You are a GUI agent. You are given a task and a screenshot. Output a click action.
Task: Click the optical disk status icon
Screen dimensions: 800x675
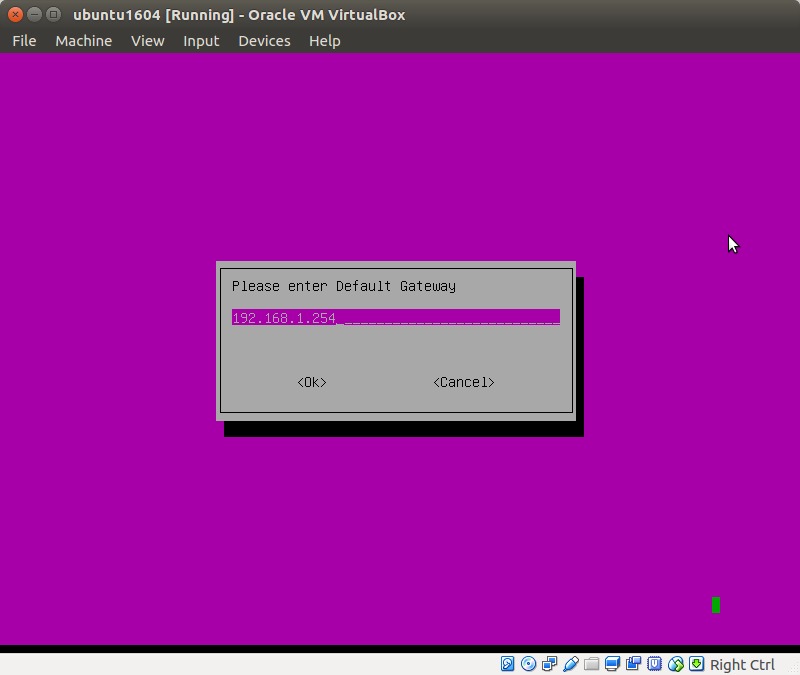[x=529, y=664]
